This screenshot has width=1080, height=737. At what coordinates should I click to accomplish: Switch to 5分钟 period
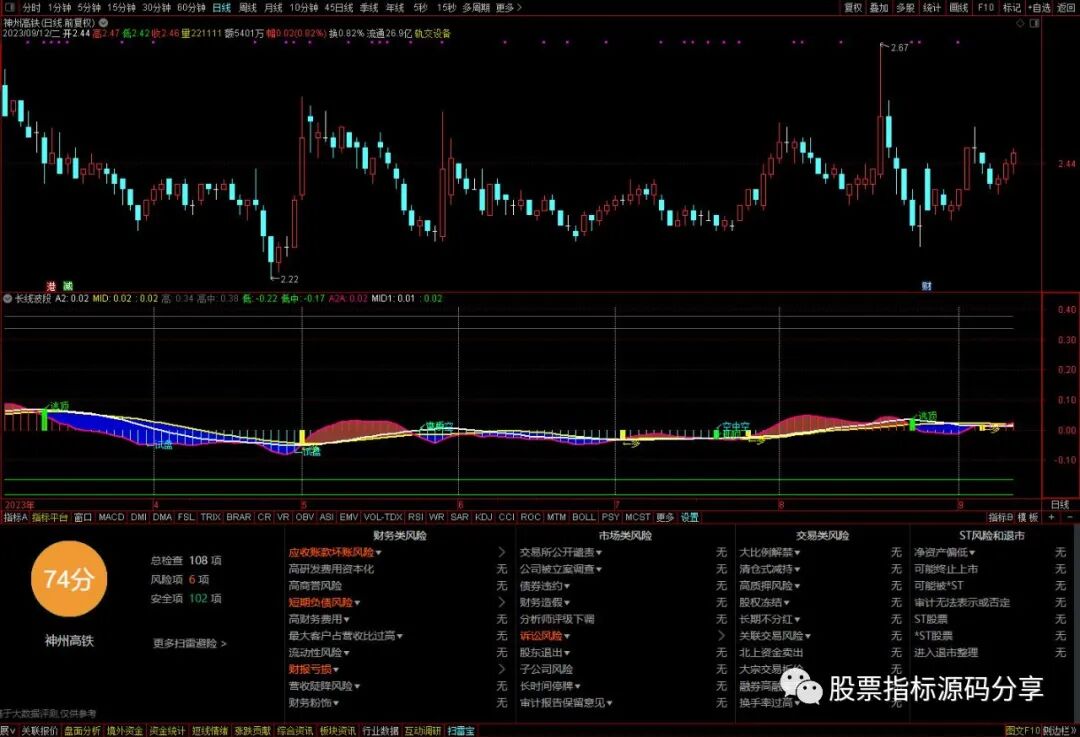point(89,8)
